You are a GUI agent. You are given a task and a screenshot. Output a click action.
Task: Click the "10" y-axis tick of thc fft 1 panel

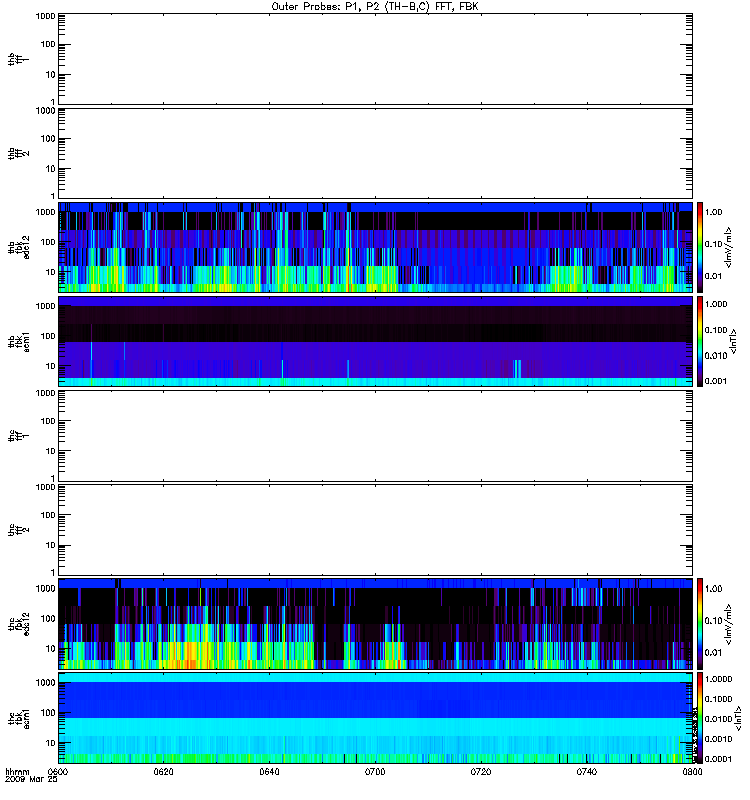(x=51, y=451)
